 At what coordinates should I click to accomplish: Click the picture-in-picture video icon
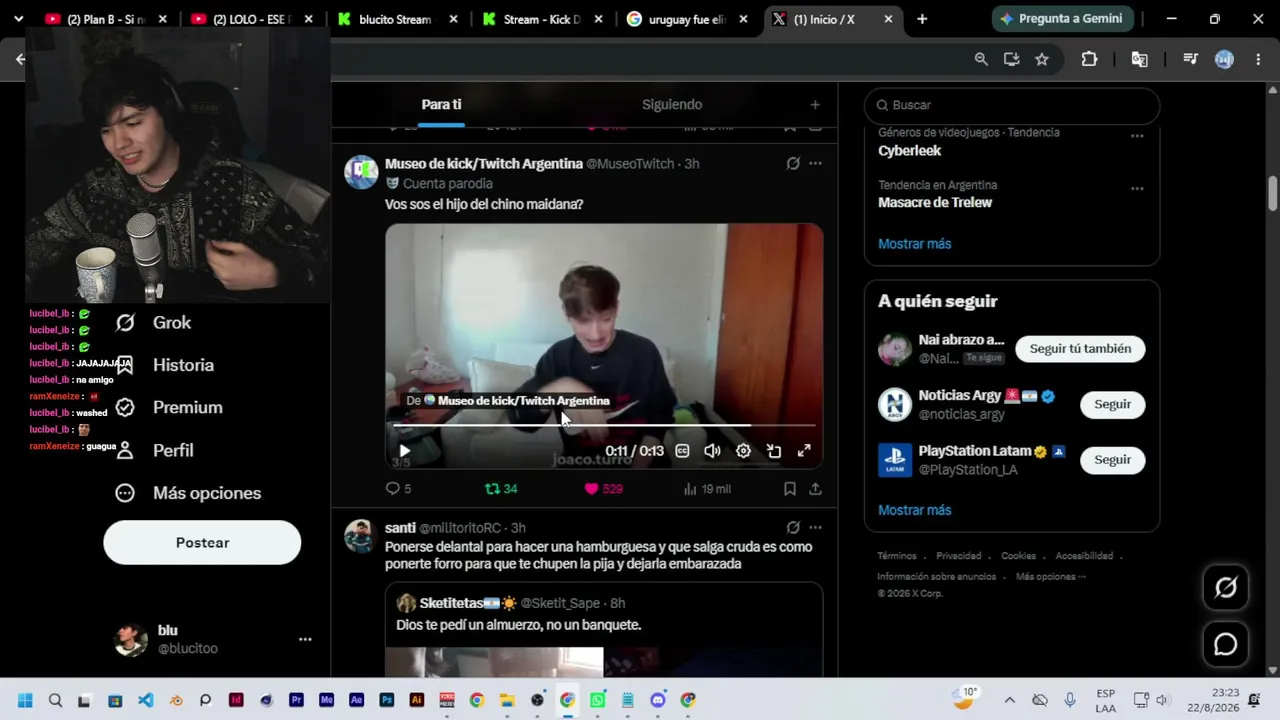click(774, 451)
